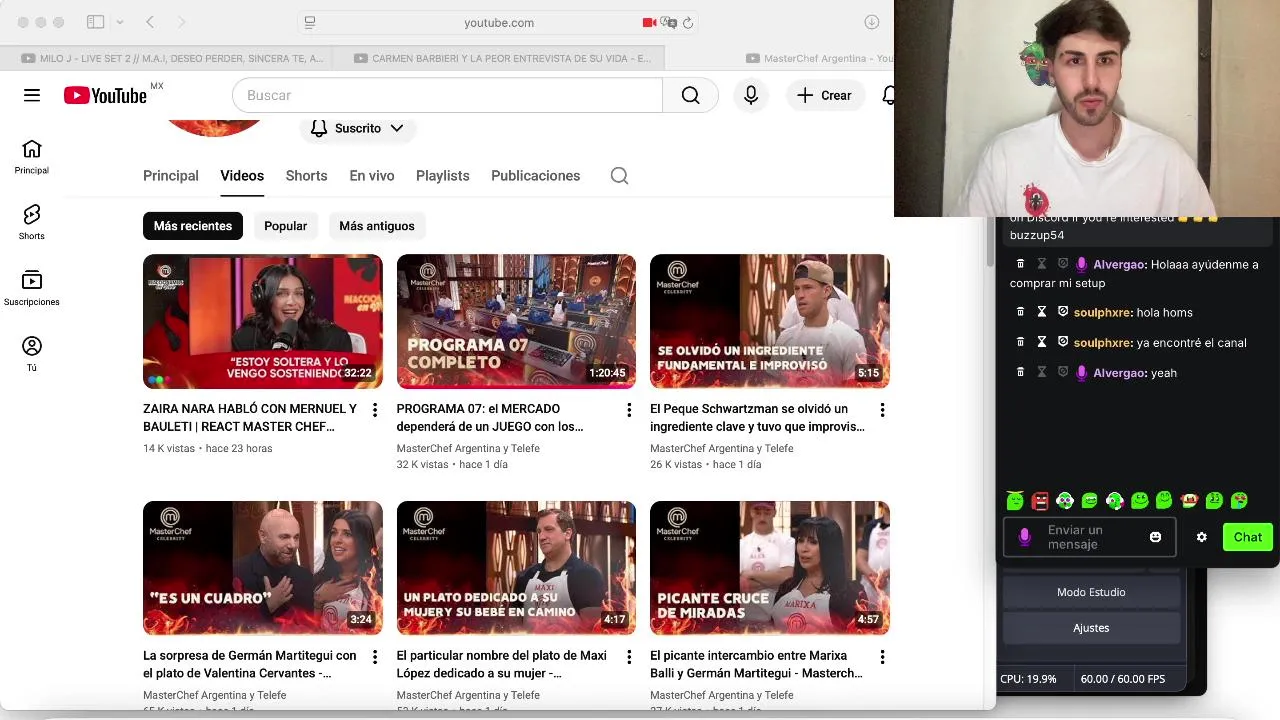1280x720 pixels.
Task: Search within channel using magnifier icon
Action: 619,176
